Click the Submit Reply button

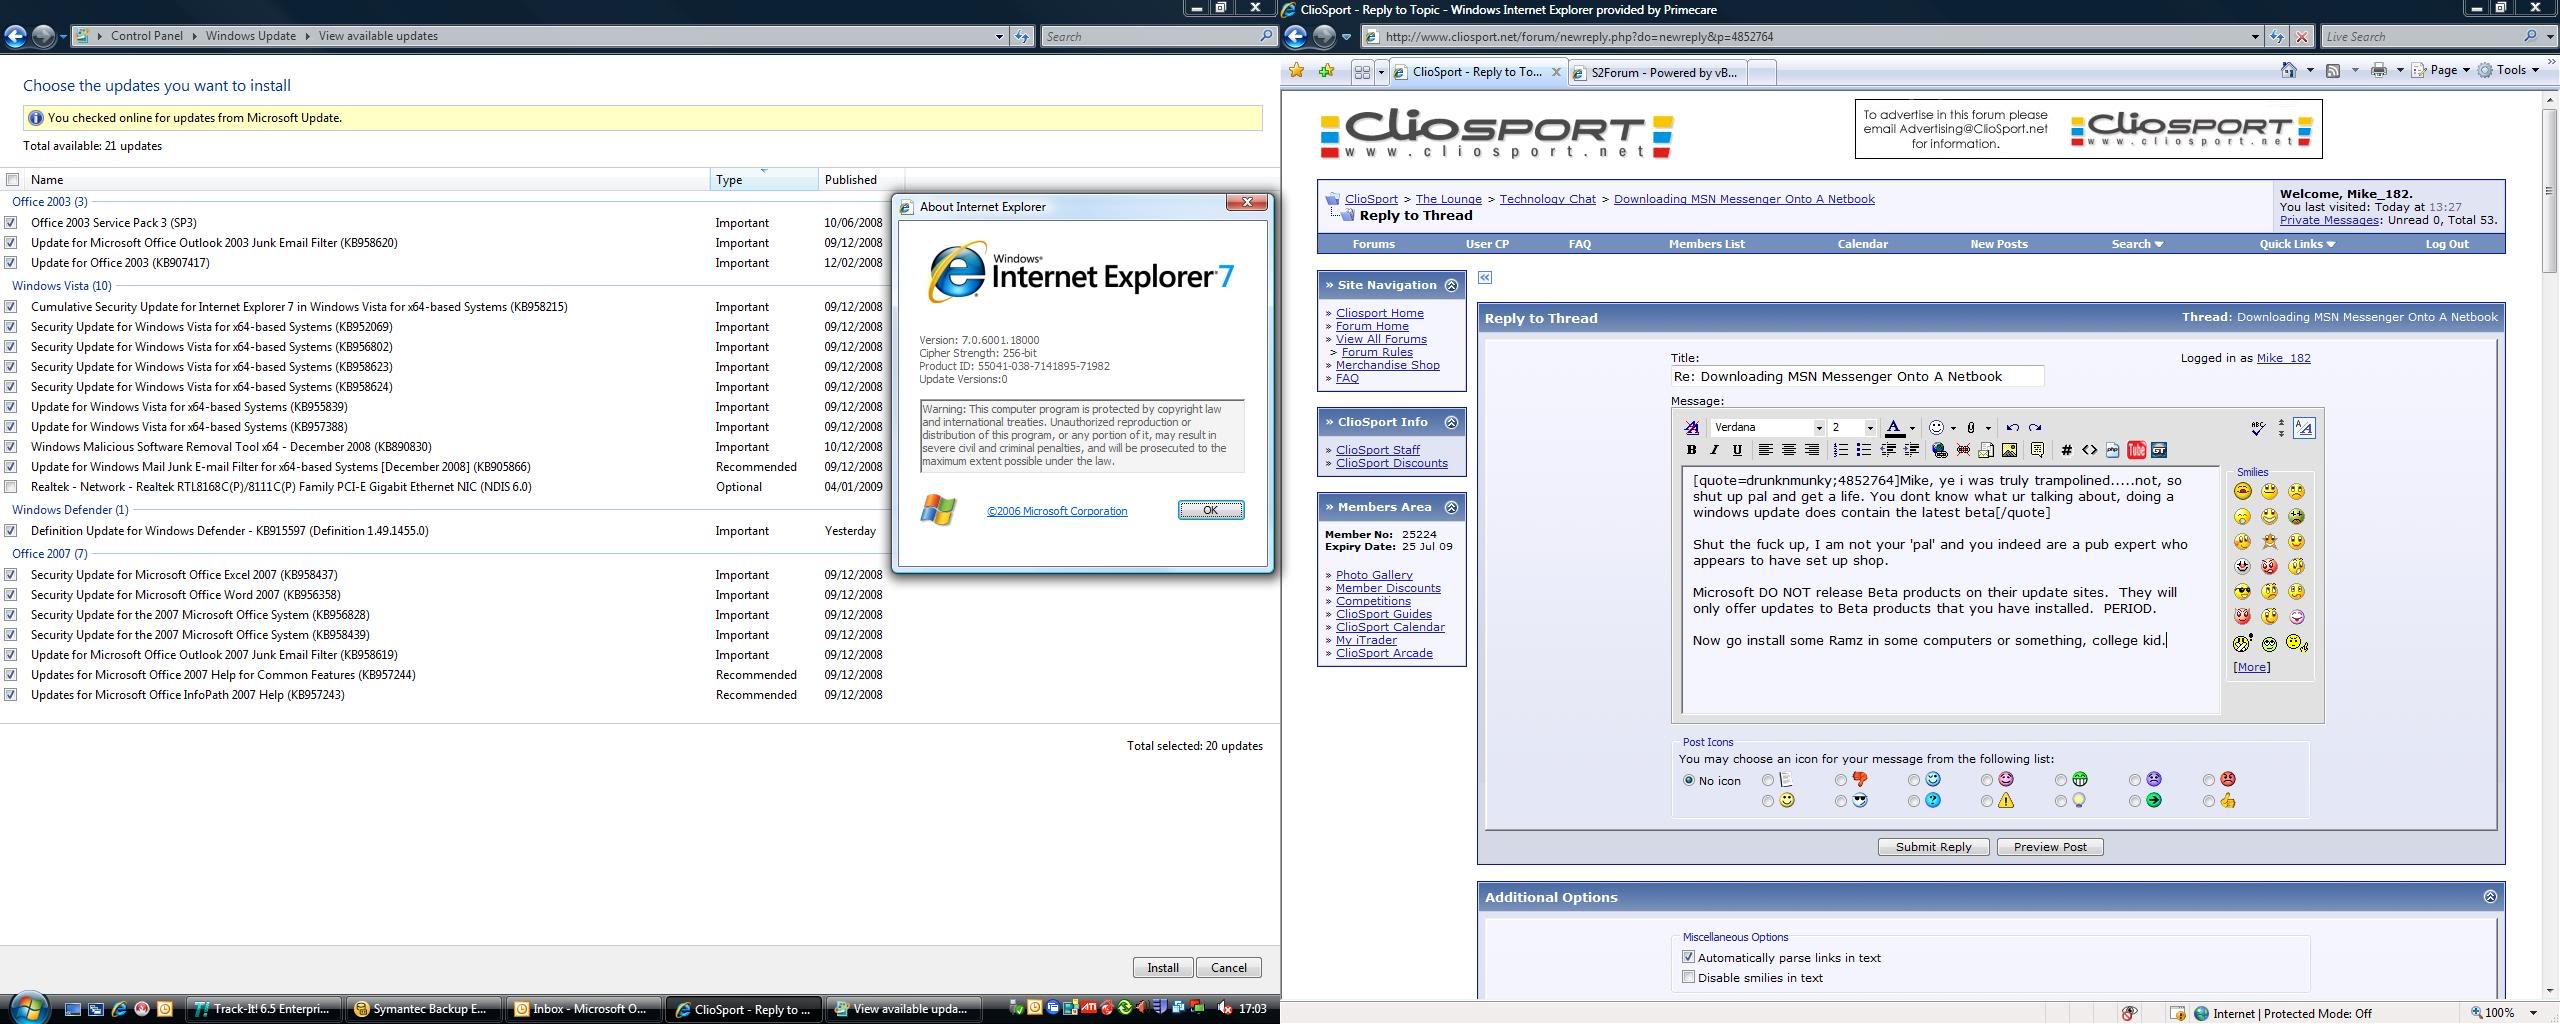click(x=1933, y=847)
